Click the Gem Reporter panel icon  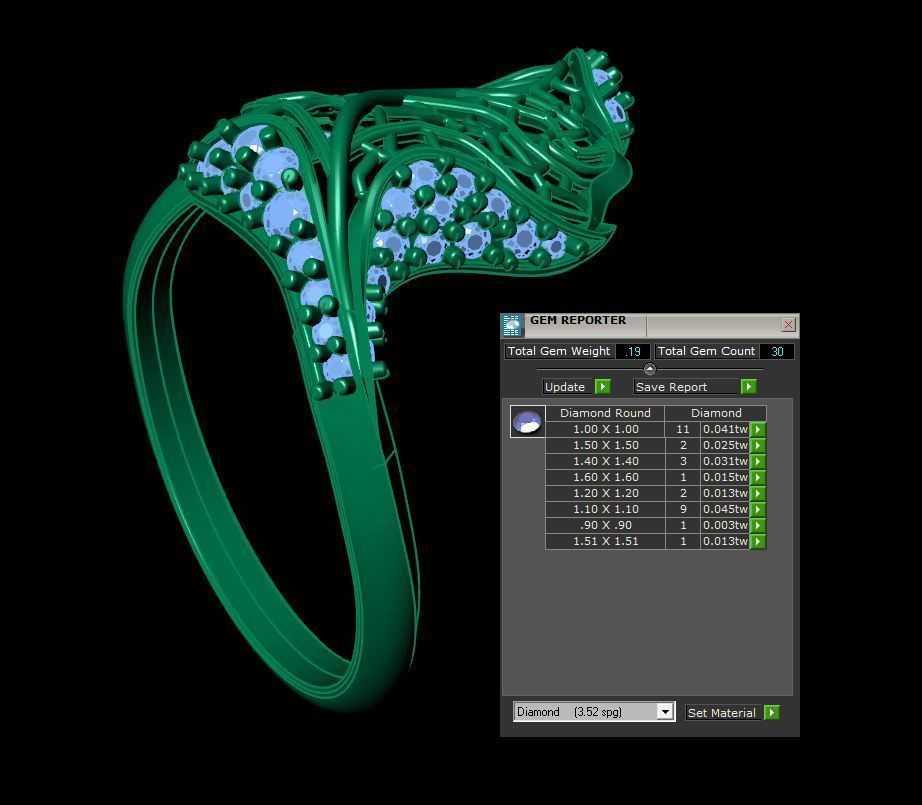coord(512,325)
